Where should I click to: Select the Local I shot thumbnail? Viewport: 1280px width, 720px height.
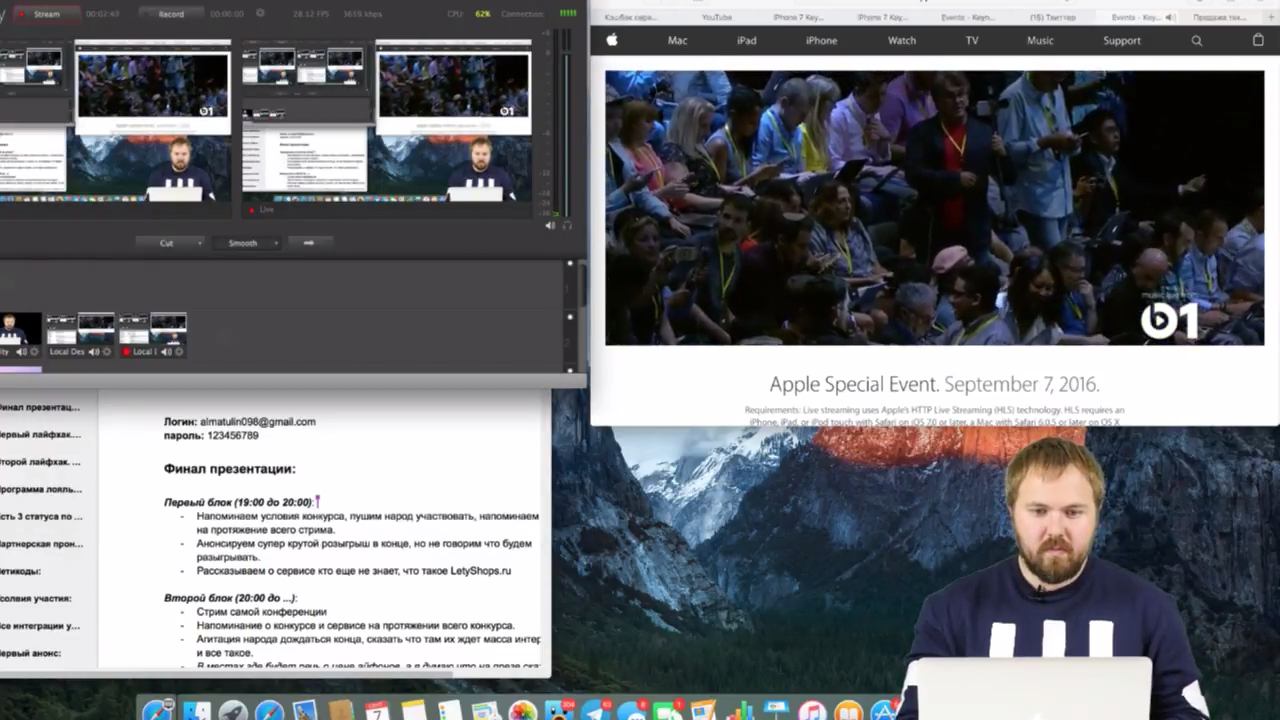152,328
